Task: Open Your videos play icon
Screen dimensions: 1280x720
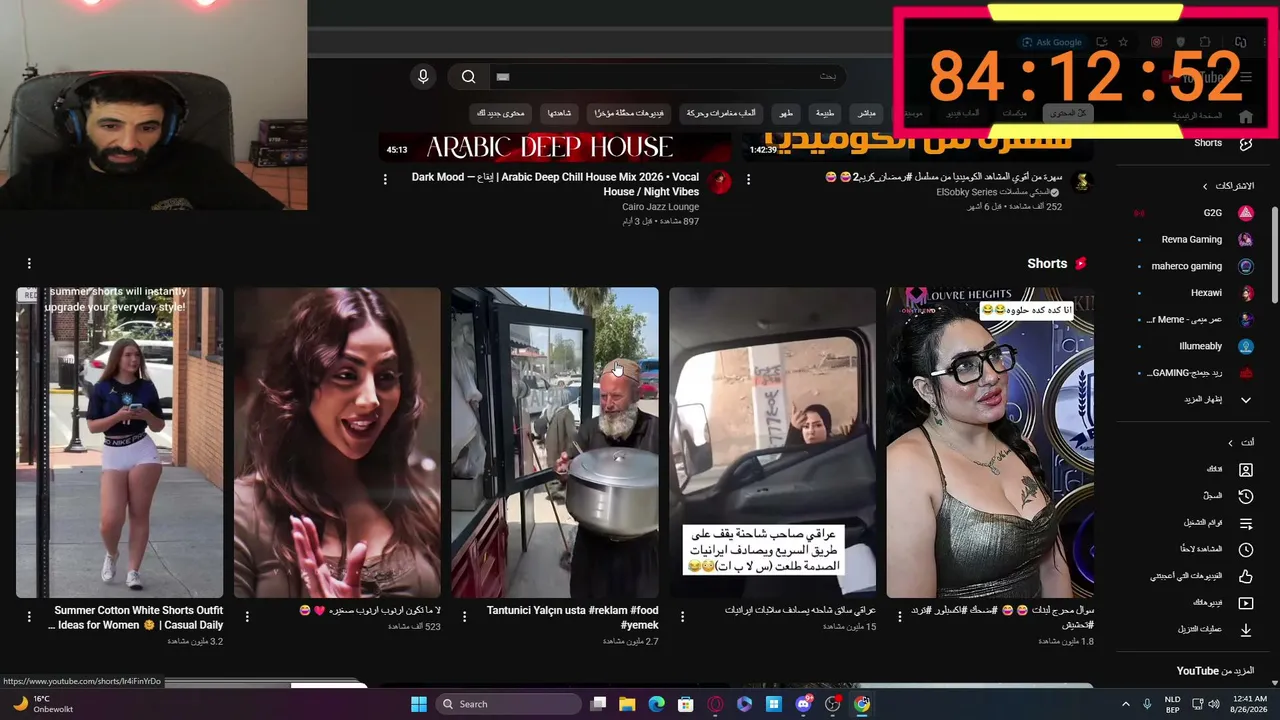Action: pyautogui.click(x=1246, y=603)
